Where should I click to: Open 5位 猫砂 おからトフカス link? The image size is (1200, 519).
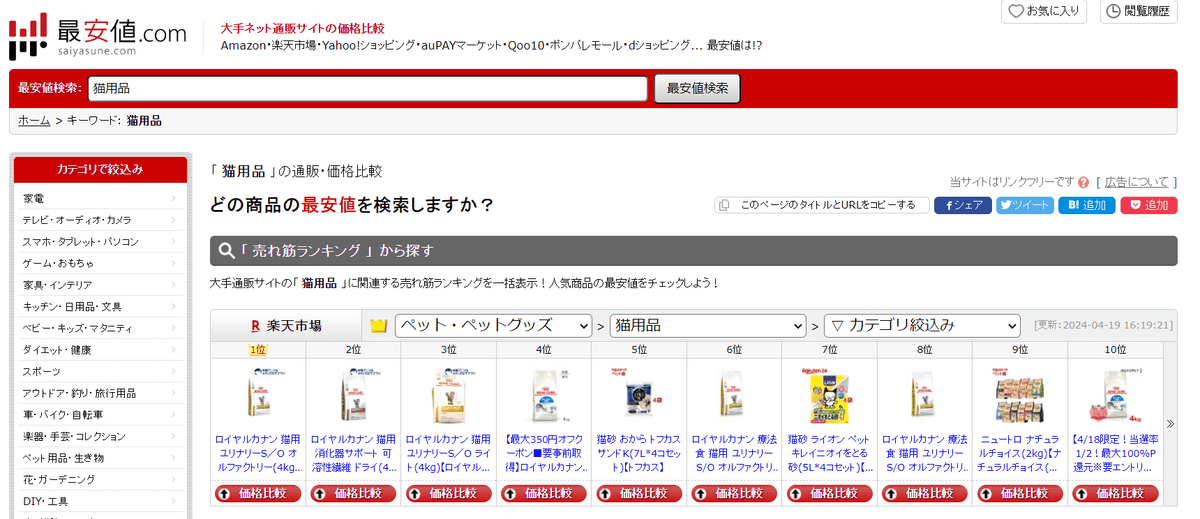coord(639,453)
